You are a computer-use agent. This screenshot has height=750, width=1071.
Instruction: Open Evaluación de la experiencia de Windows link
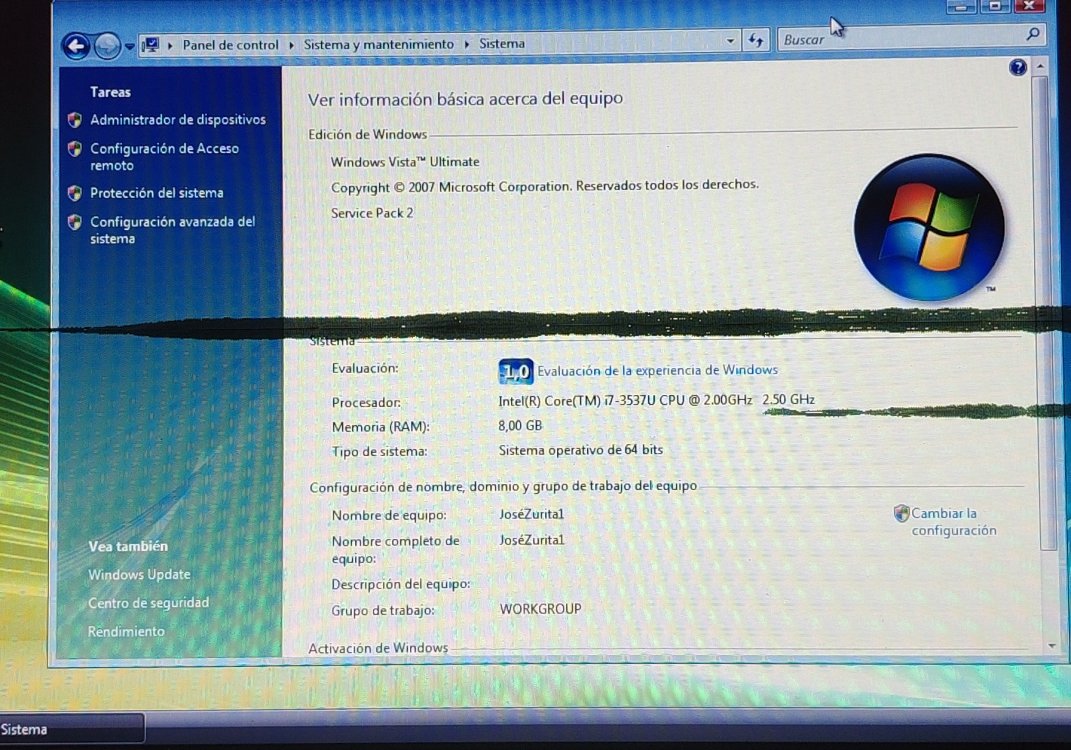tap(657, 370)
